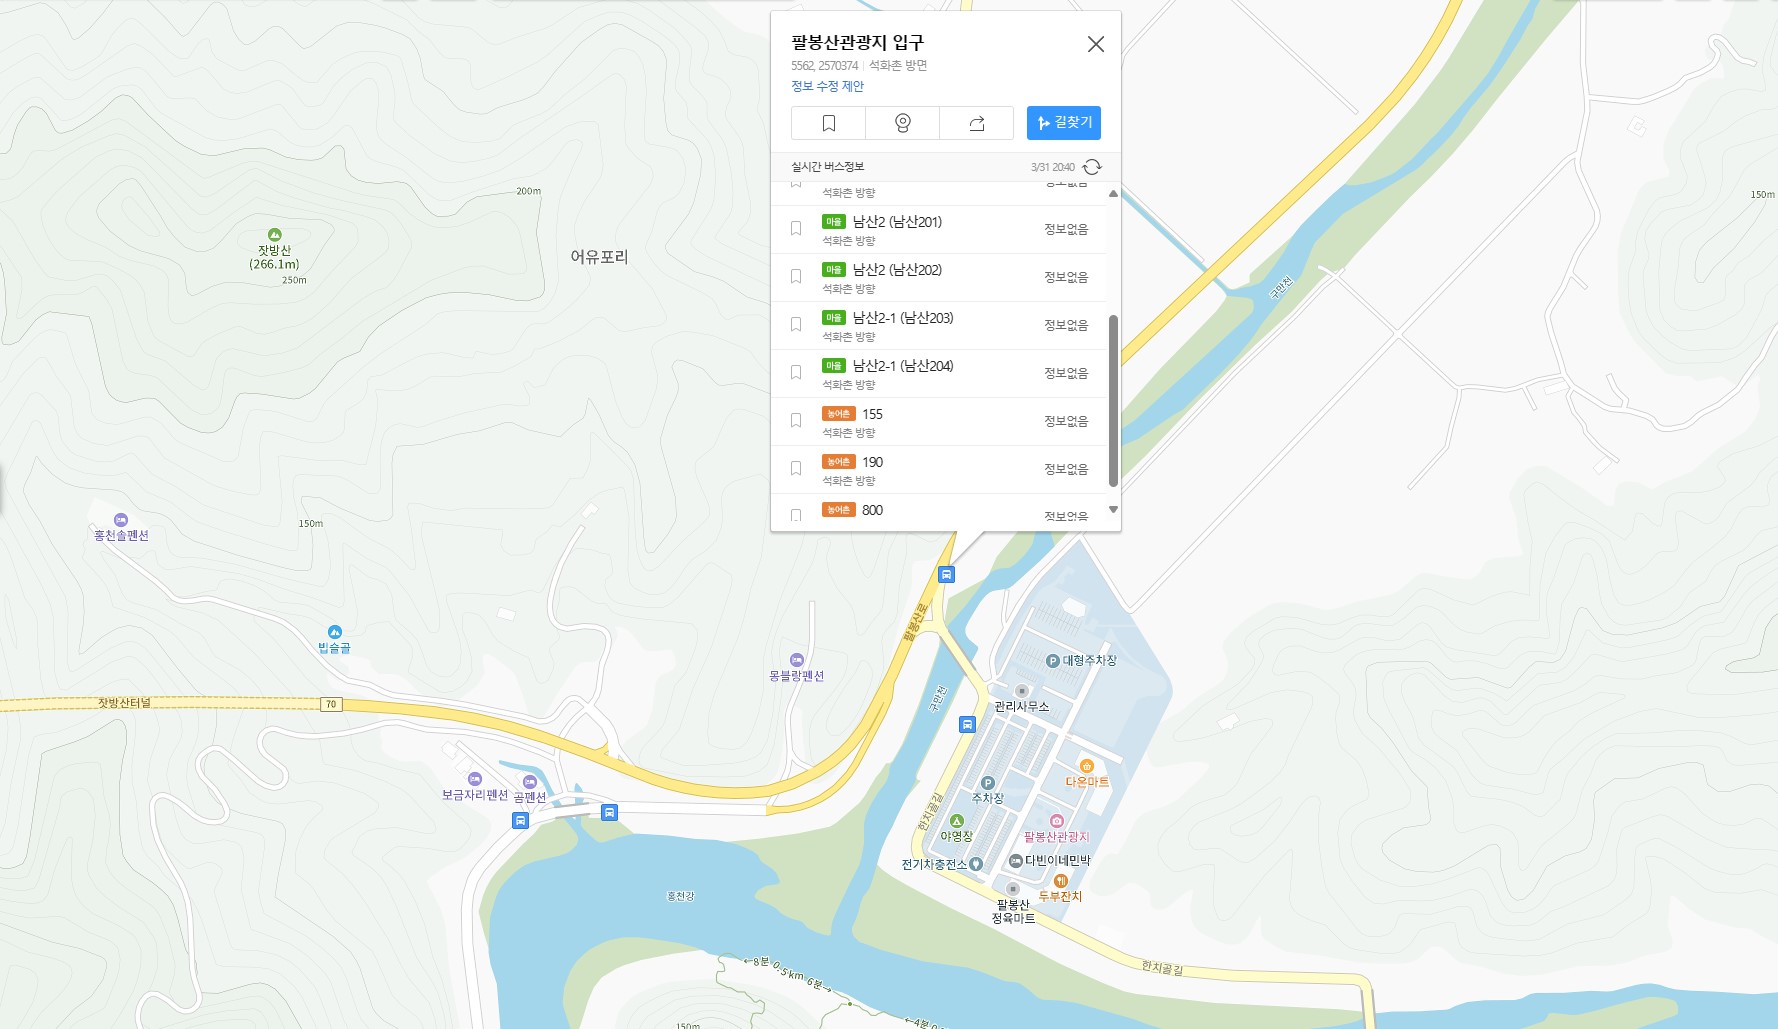
Task: Click the route 70 road shield
Action: tap(331, 704)
